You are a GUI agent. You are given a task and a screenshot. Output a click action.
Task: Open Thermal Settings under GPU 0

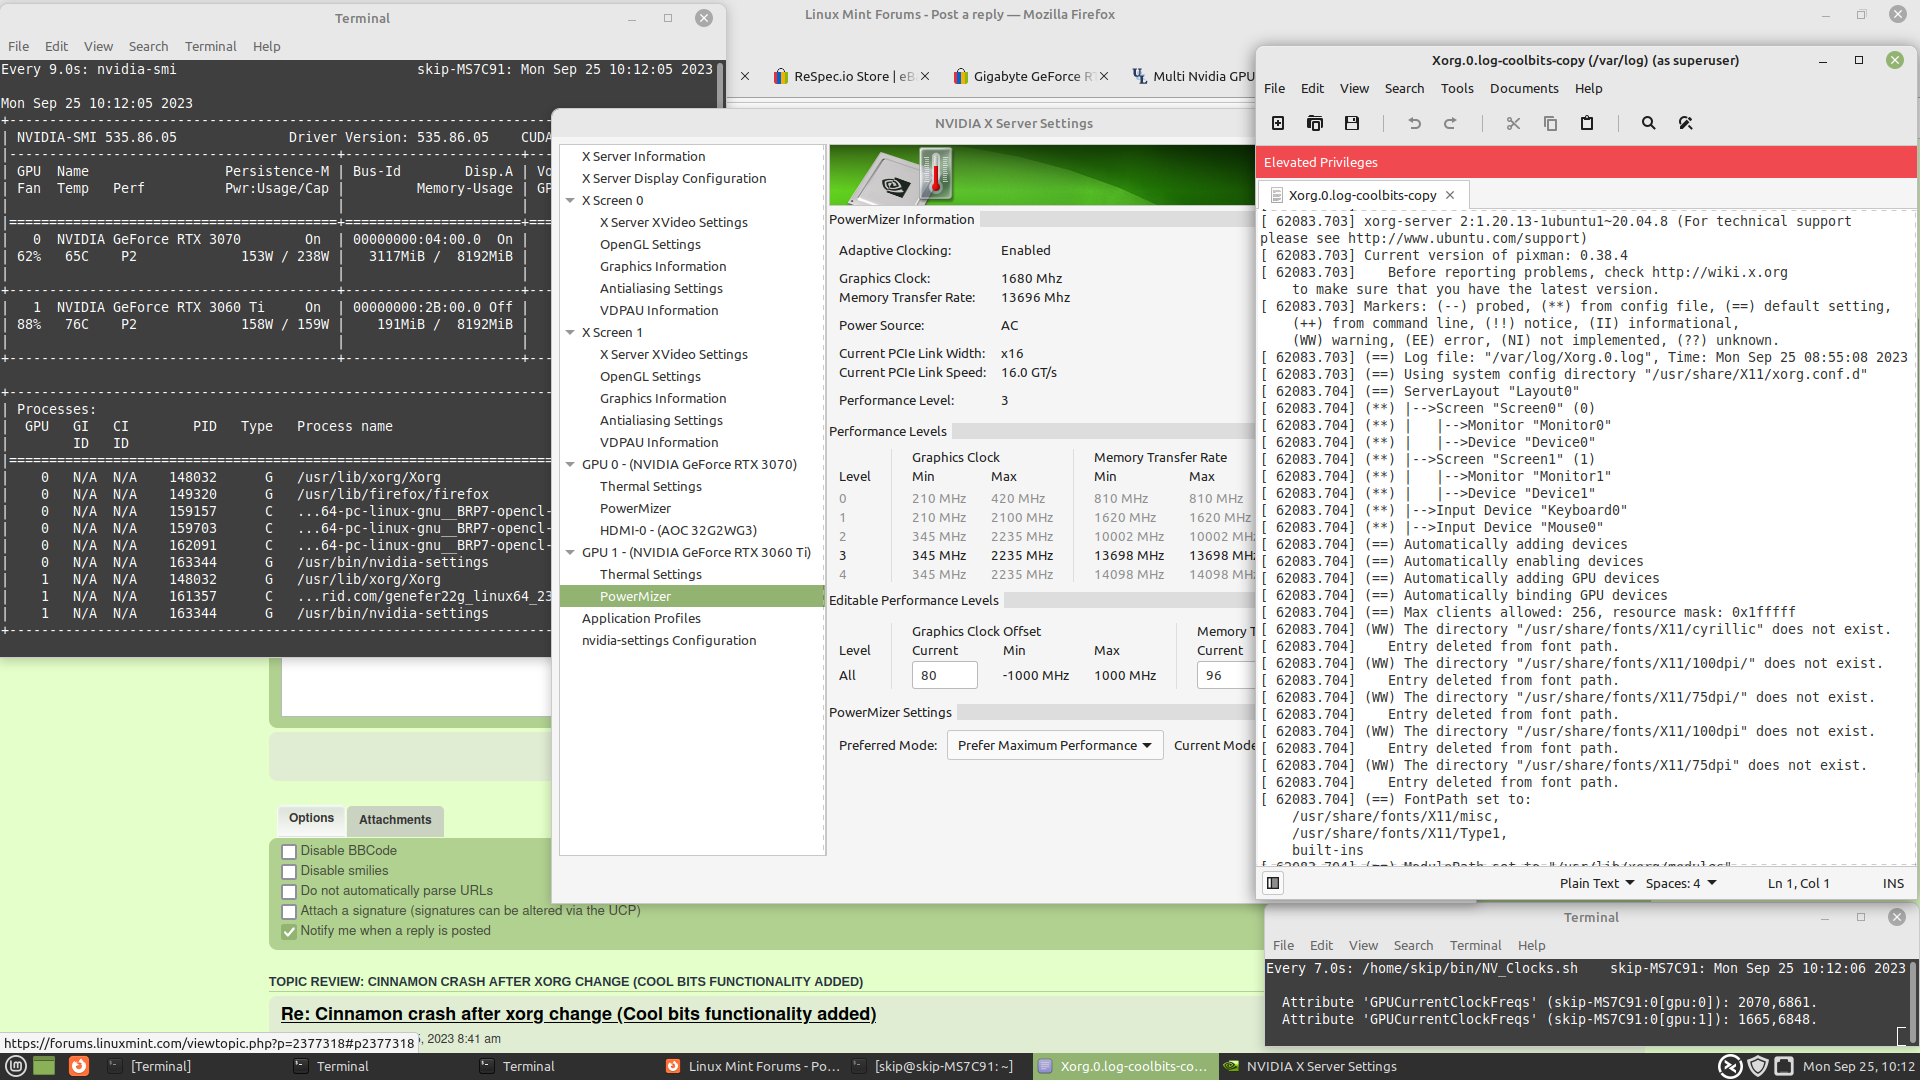(650, 486)
